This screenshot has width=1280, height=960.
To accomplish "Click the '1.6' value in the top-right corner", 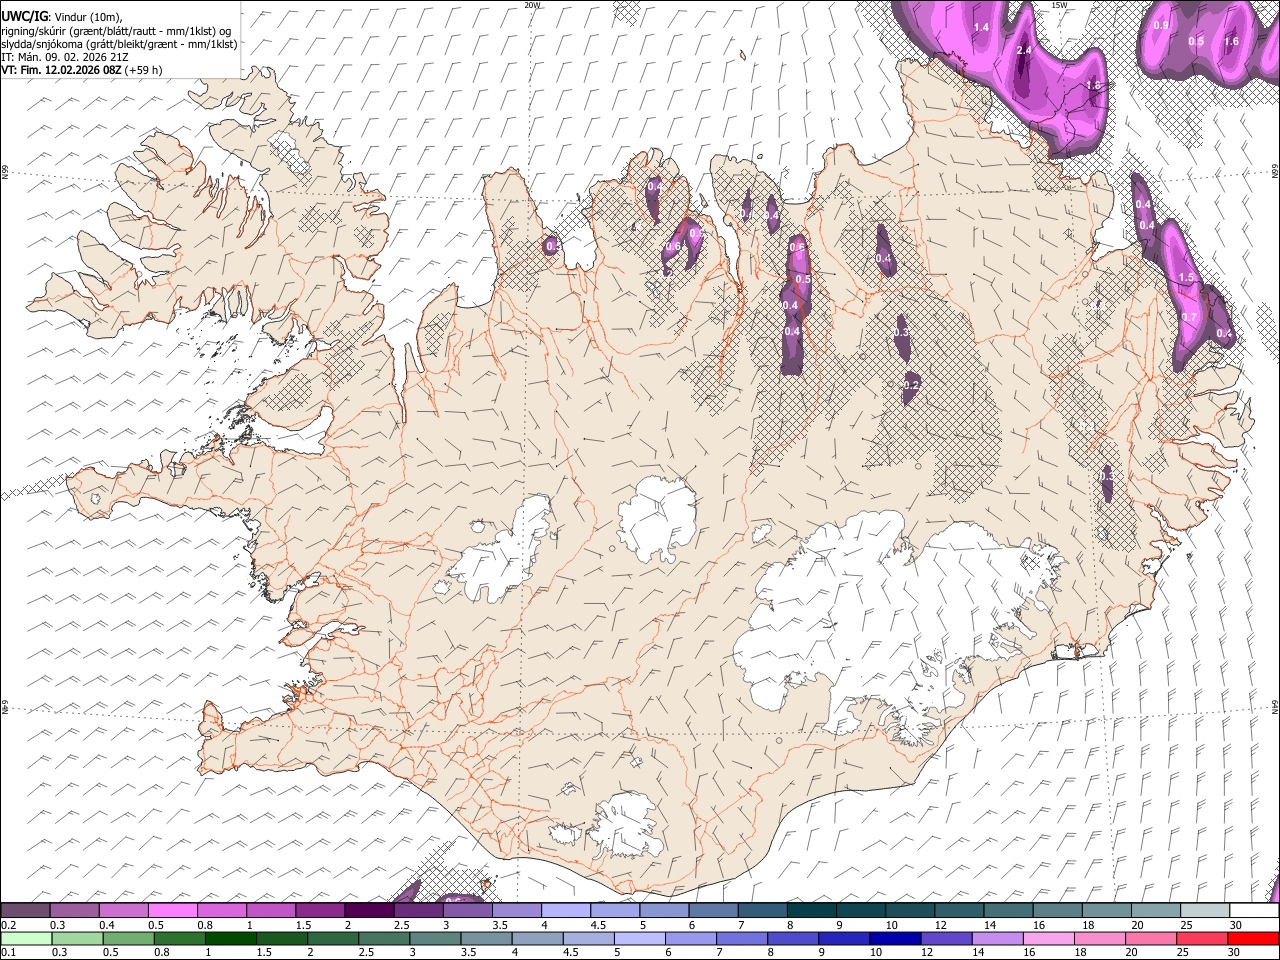I will click(x=1231, y=41).
